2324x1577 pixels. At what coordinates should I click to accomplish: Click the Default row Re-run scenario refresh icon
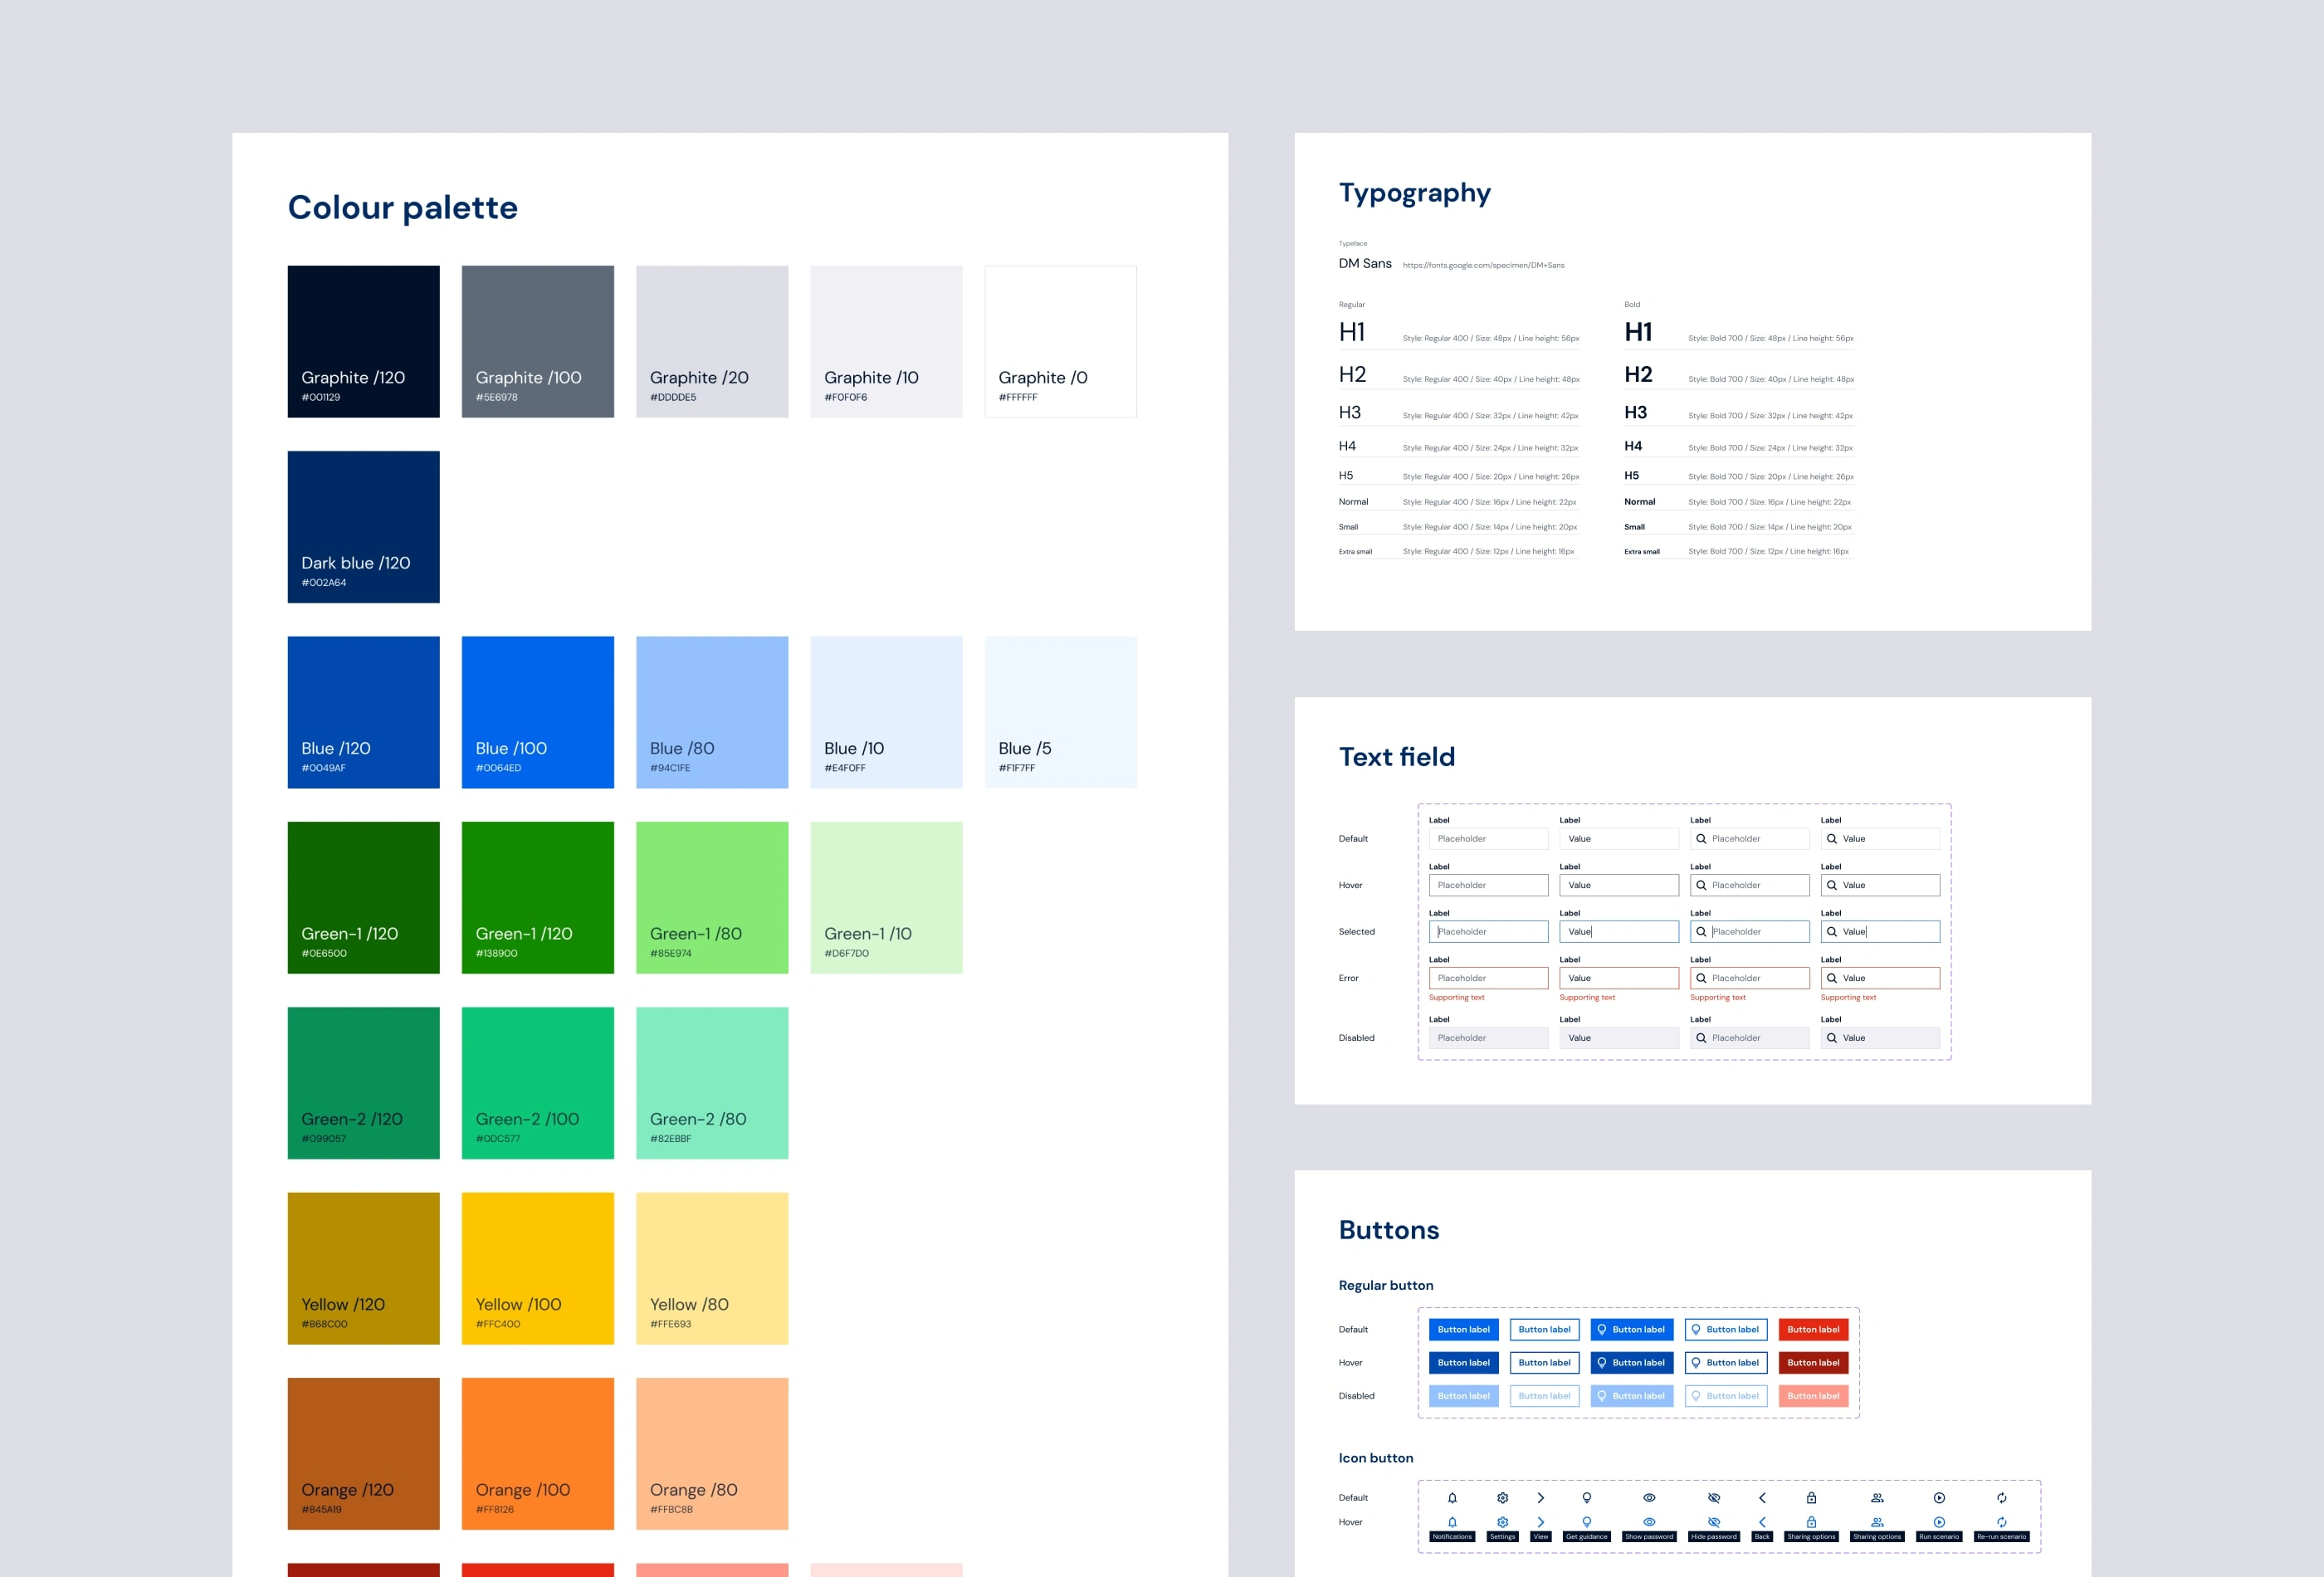pyautogui.click(x=2001, y=1497)
